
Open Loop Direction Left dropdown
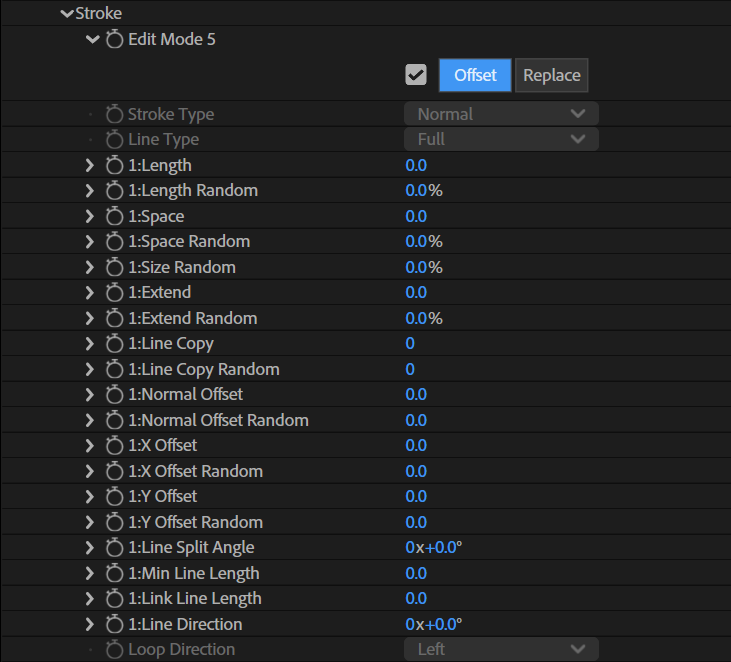(501, 649)
